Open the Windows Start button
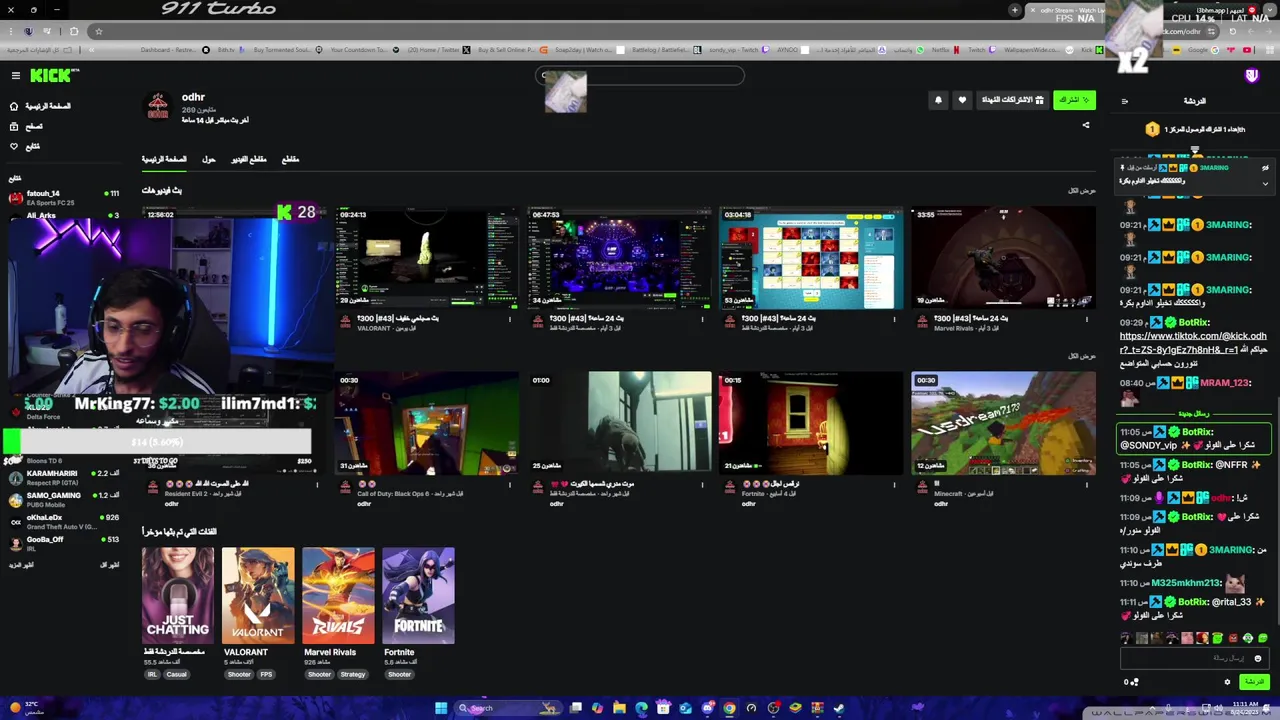This screenshot has height=720, width=1280. 441,708
